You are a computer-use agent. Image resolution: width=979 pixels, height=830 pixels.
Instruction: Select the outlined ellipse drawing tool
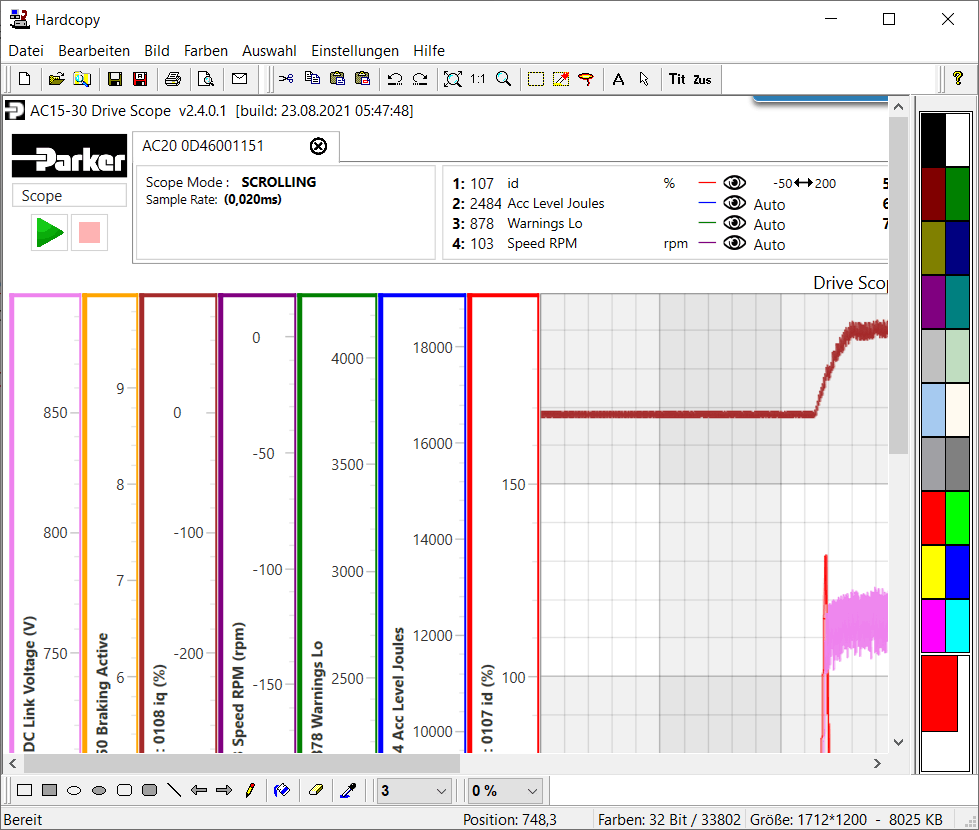coord(74,791)
